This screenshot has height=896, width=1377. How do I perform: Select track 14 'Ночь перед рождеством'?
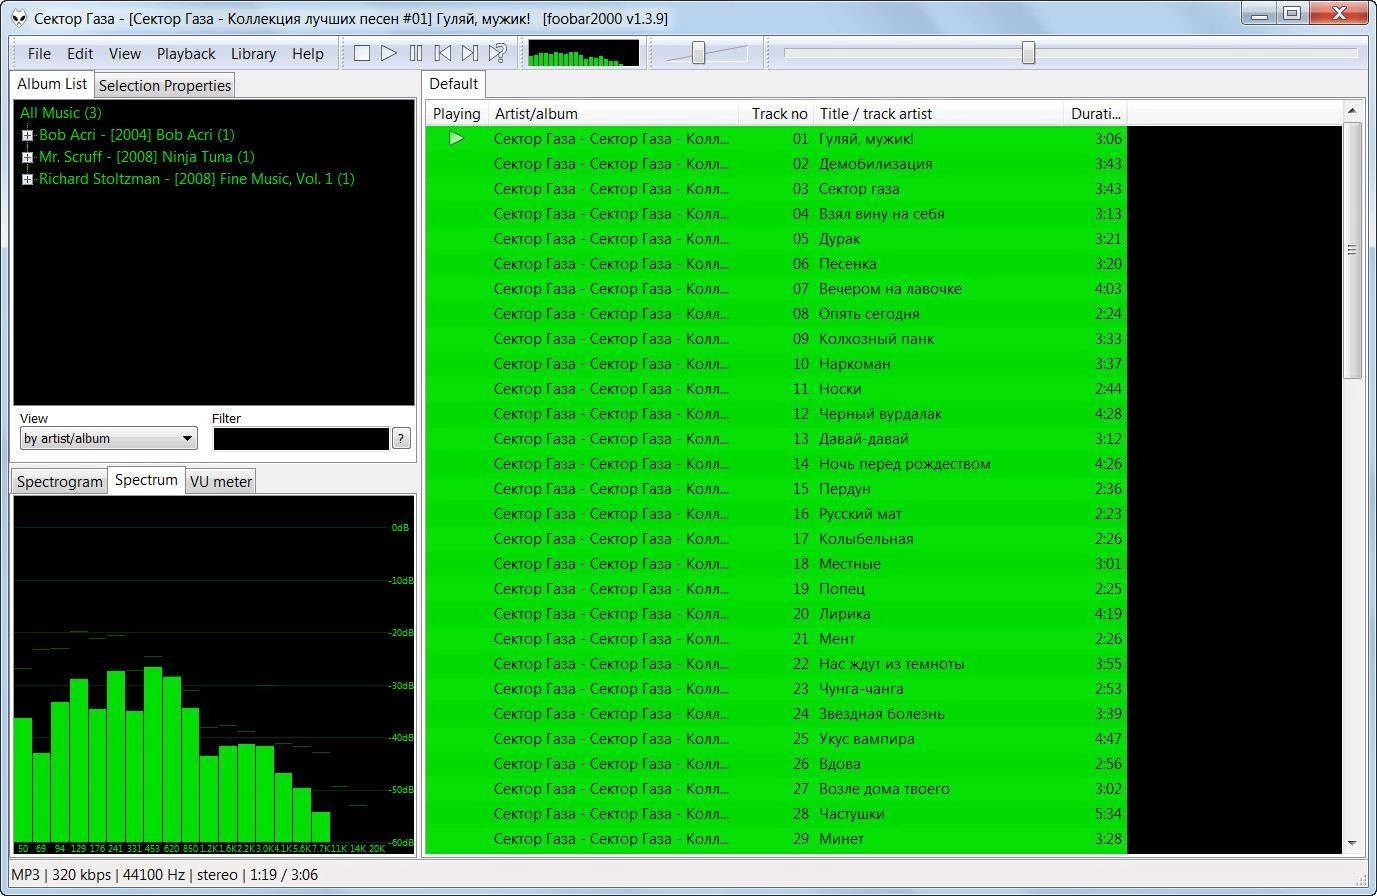[x=776, y=464]
